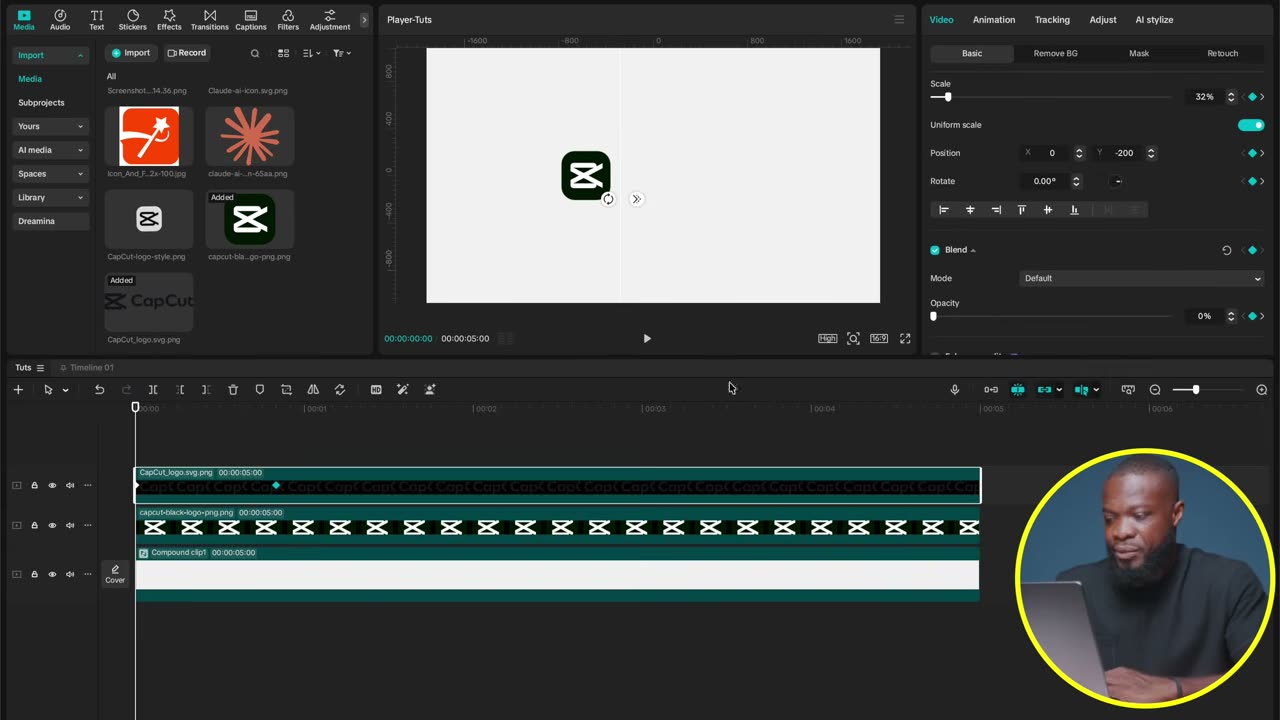Uncheck the Blend checkbox

935,250
